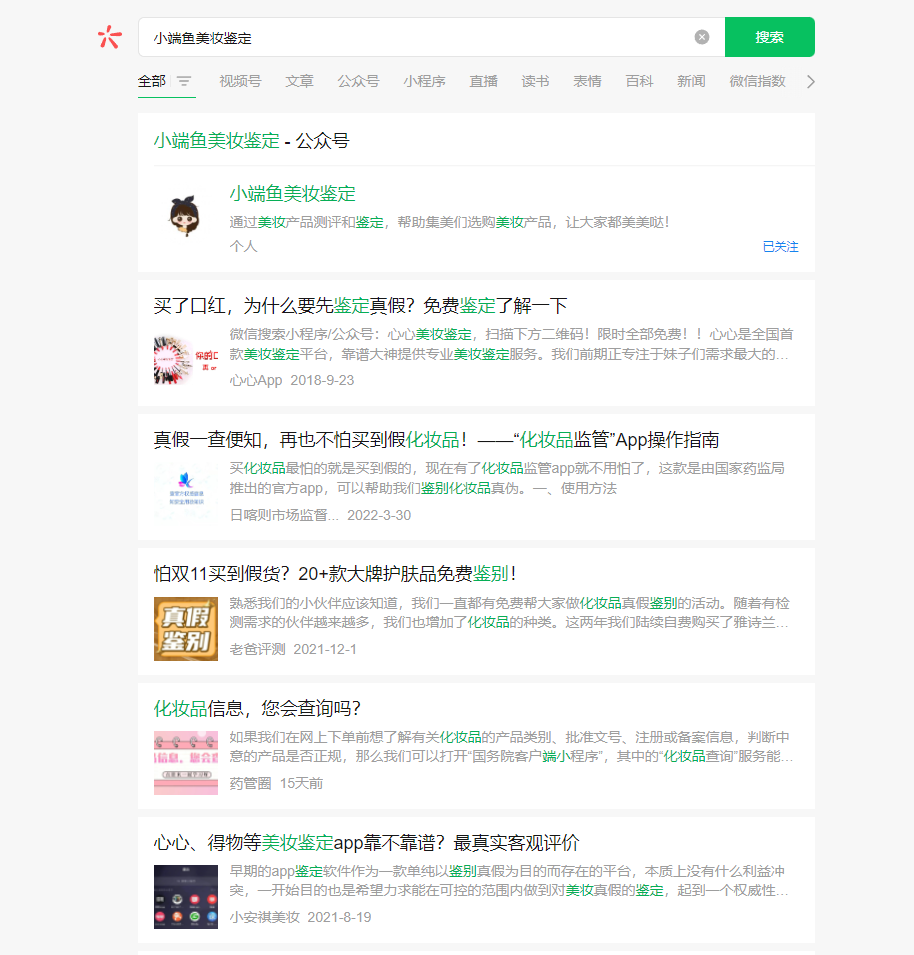This screenshot has width=914, height=955.
Task: Switch to the 文章 tab
Action: coord(300,81)
